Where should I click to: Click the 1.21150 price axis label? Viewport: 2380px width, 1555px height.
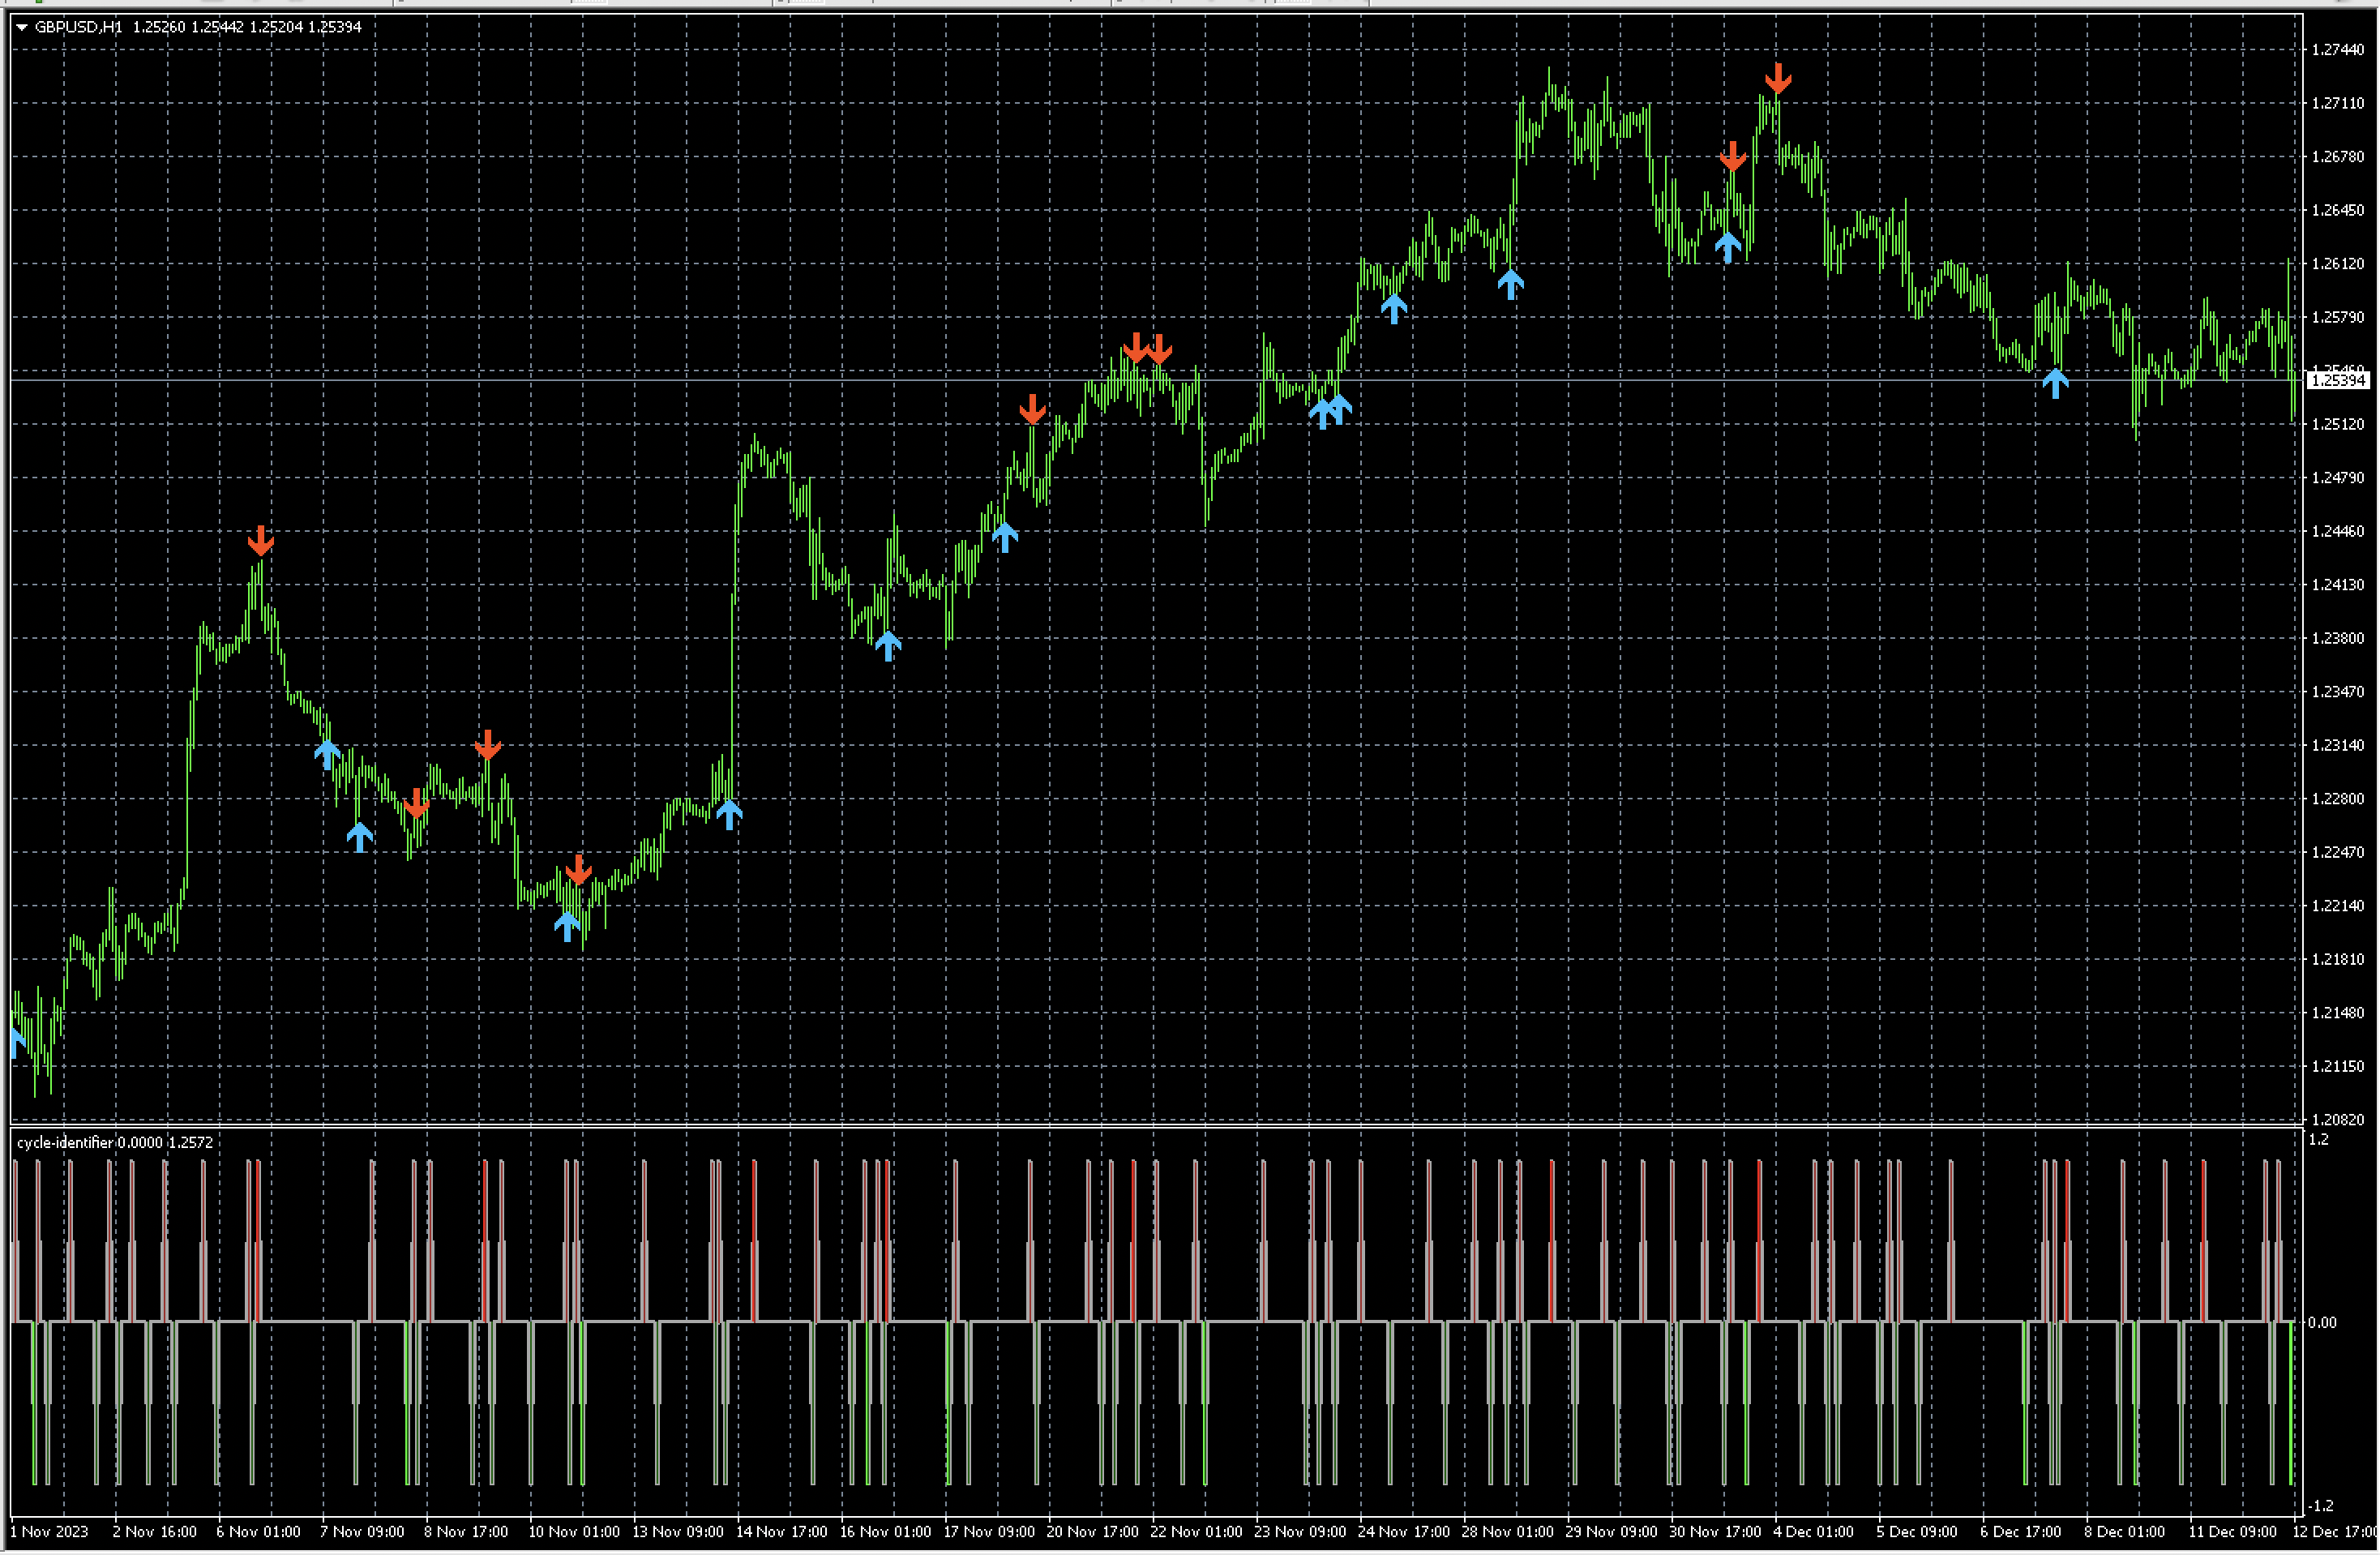2338,1066
